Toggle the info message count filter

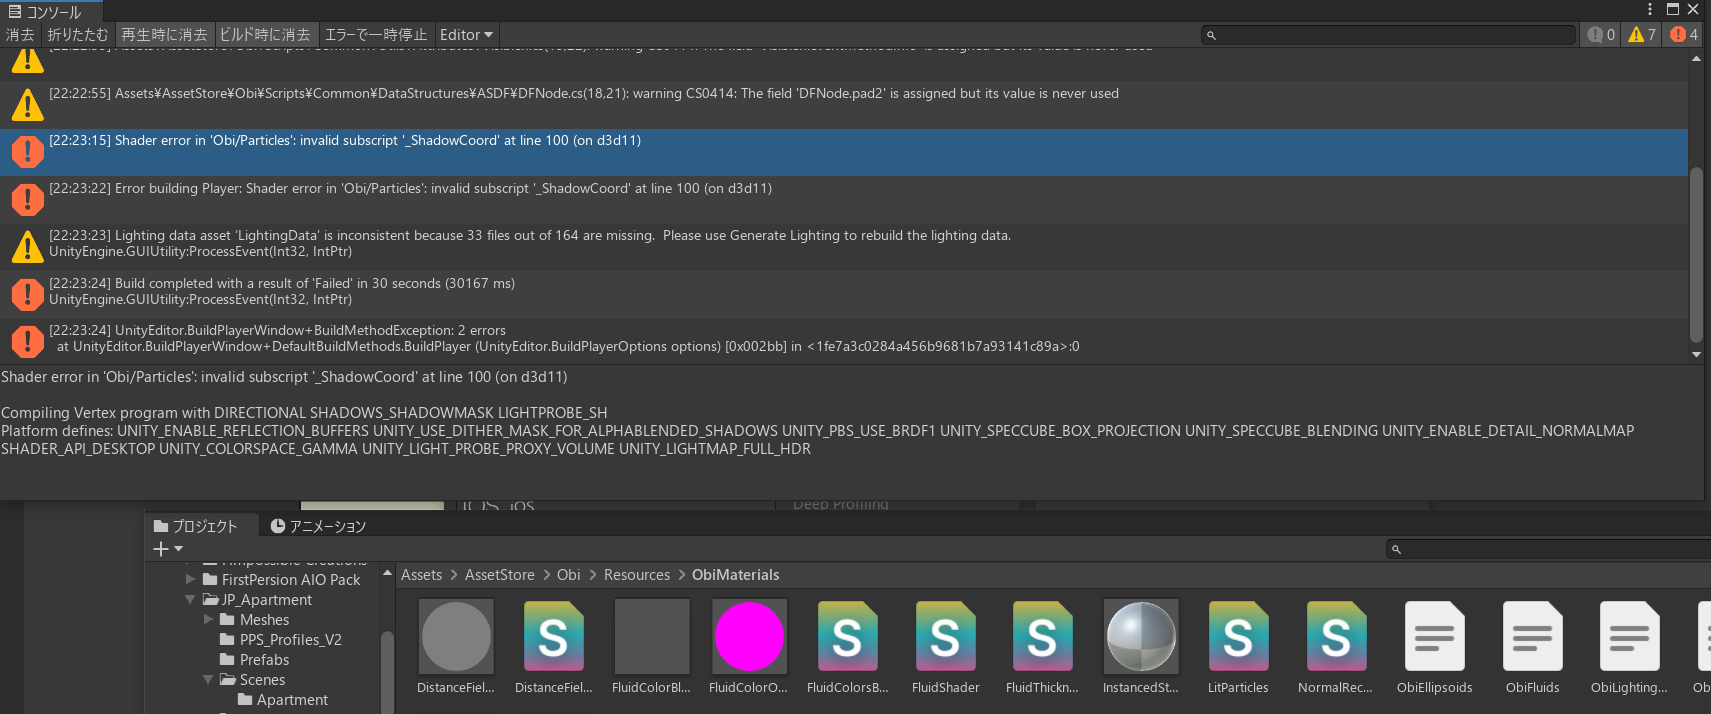pyautogui.click(x=1601, y=35)
